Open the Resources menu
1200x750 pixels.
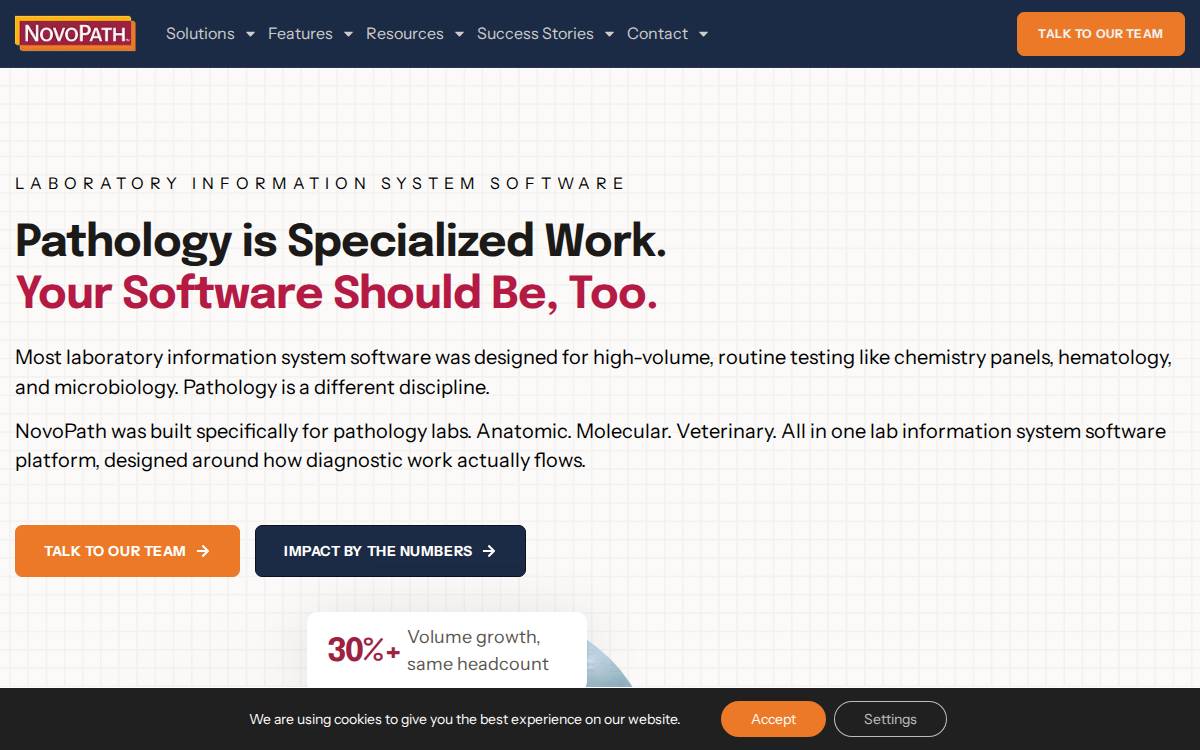tap(405, 34)
